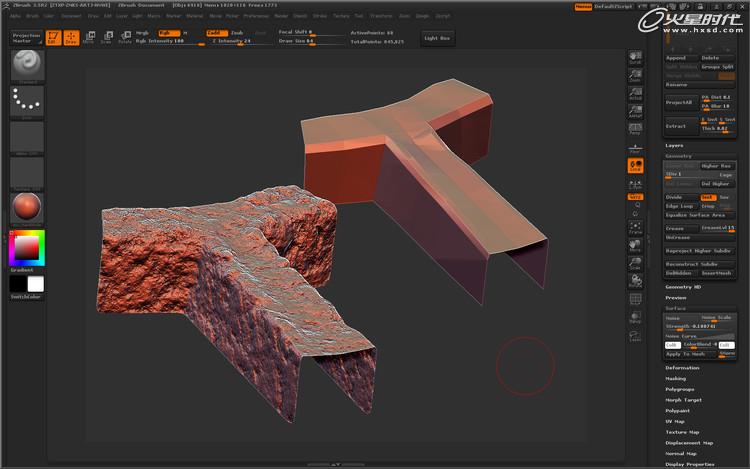
Task: Select the Move transform icon in top shelf
Action: pyautogui.click(x=89, y=38)
